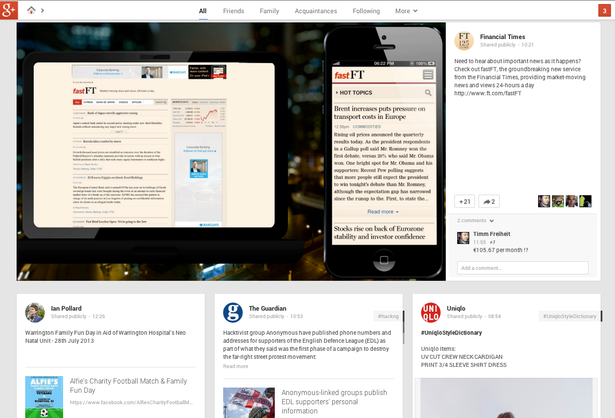Click Read more on Guardian post
The height and width of the screenshot is (418, 615).
coord(235,366)
